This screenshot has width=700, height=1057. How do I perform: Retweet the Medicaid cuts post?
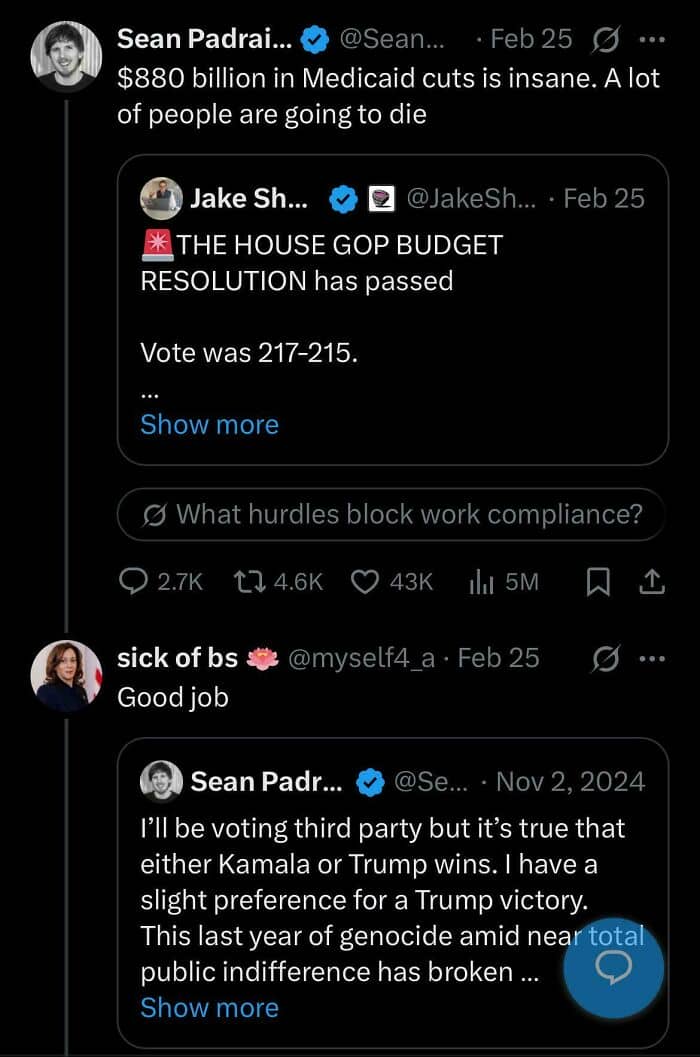246,581
